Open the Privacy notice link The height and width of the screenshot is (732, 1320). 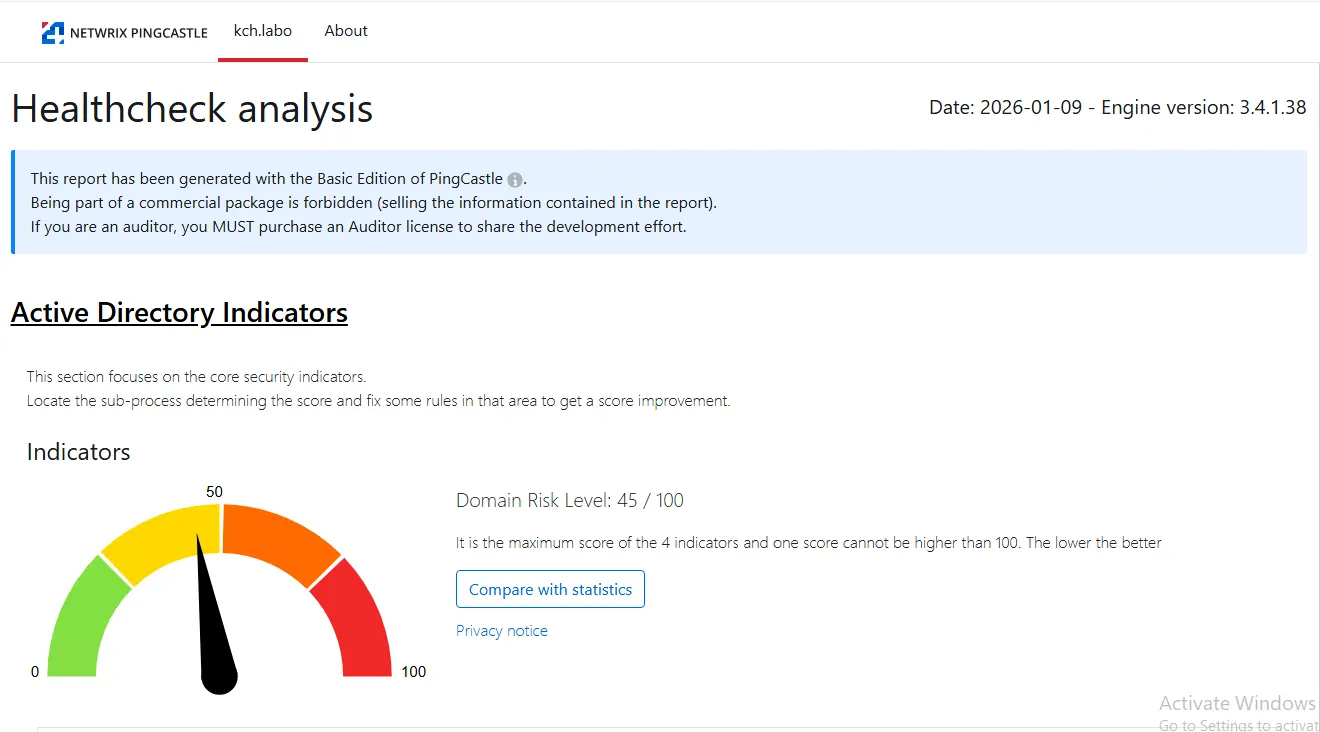[502, 631]
